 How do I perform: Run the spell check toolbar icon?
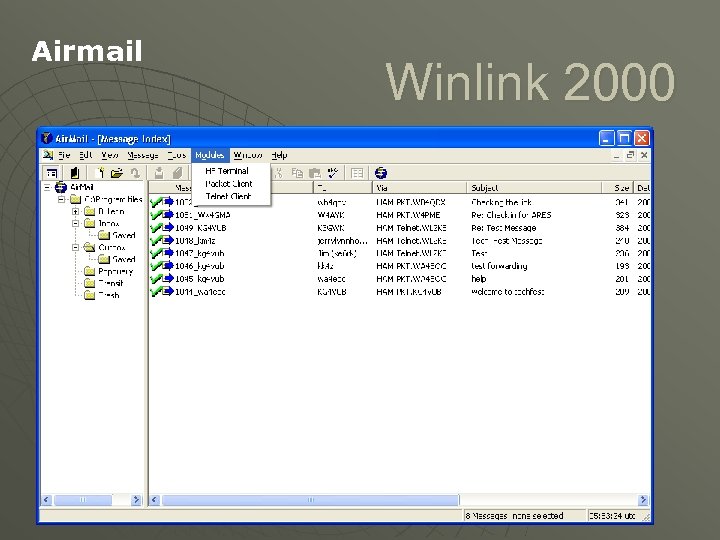[333, 173]
